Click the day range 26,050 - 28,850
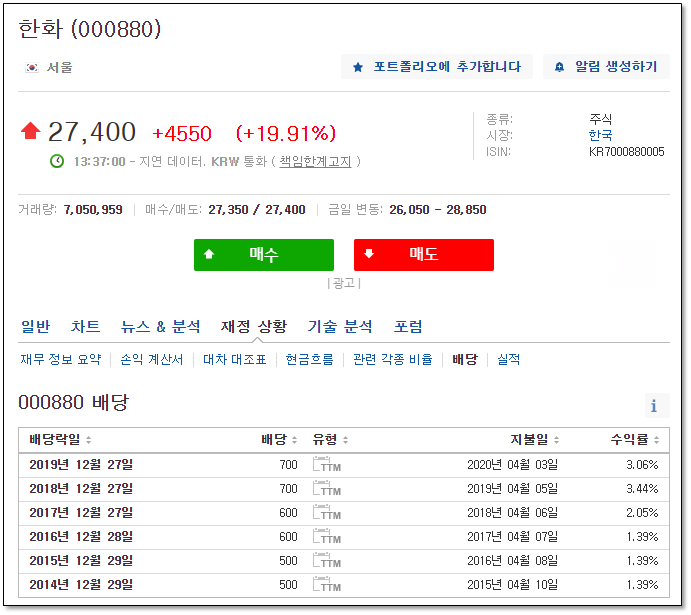The width and height of the screenshot is (691, 615). coord(438,210)
